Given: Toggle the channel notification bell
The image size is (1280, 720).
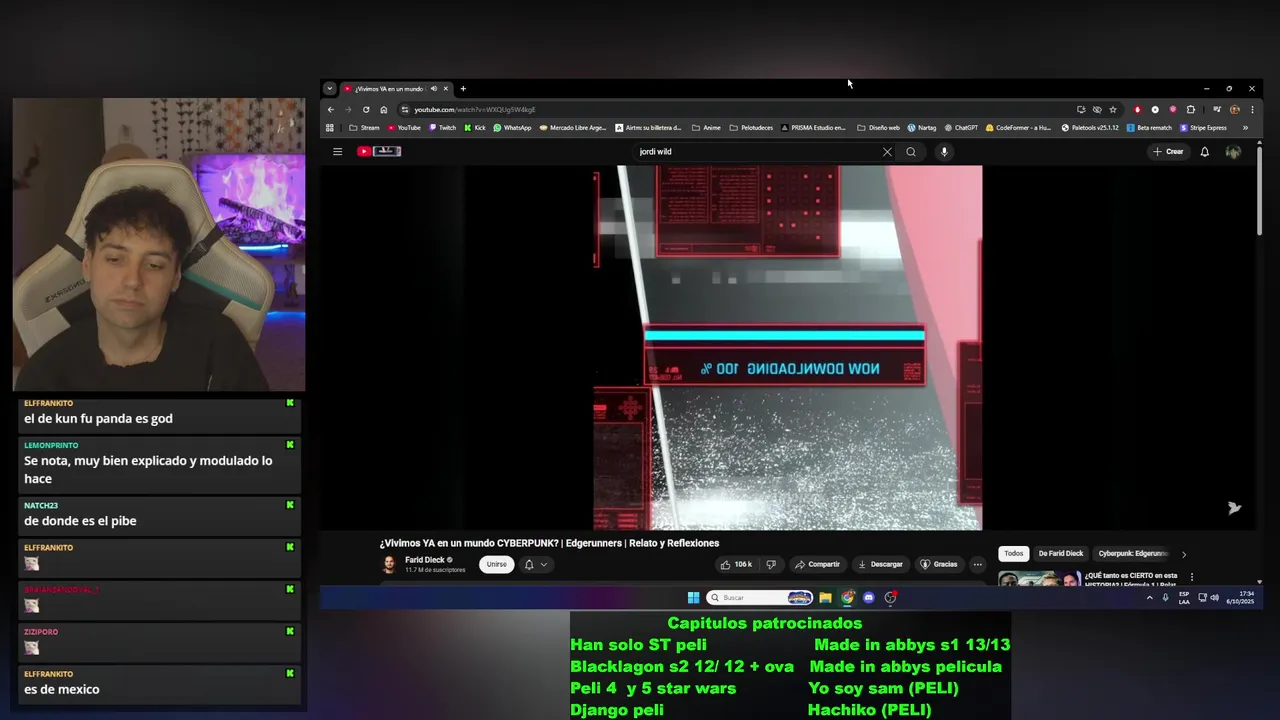Looking at the screenshot, I should tap(529, 565).
